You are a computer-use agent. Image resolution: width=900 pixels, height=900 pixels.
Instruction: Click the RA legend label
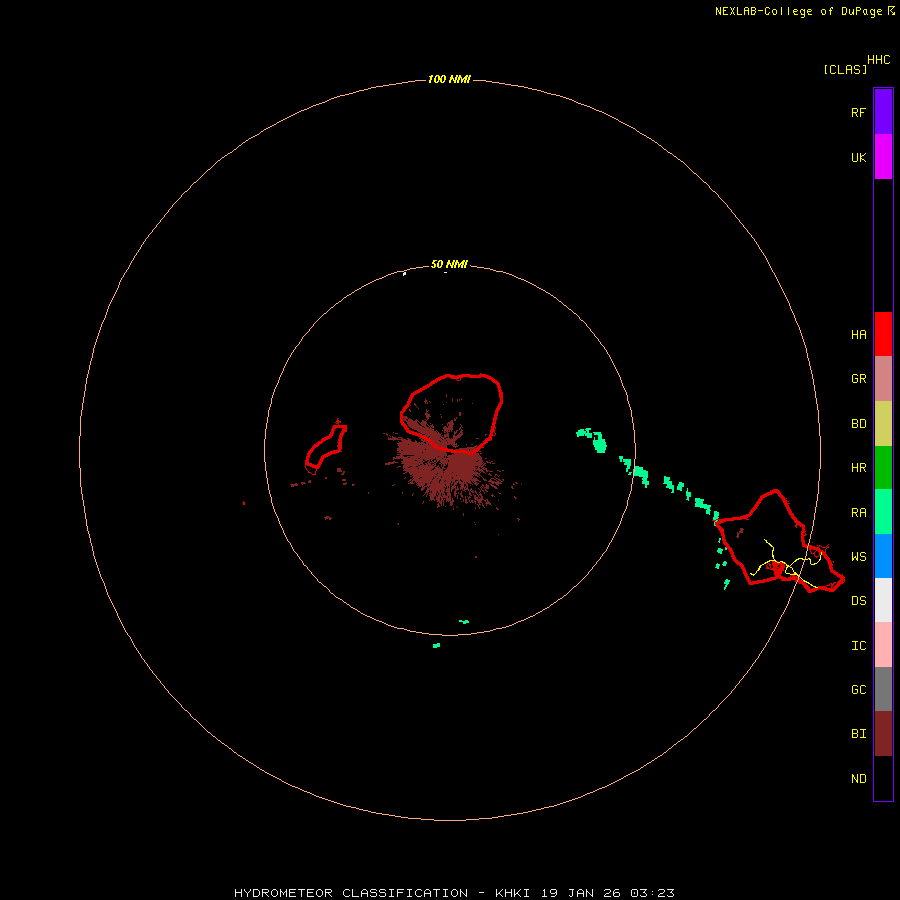coord(858,513)
